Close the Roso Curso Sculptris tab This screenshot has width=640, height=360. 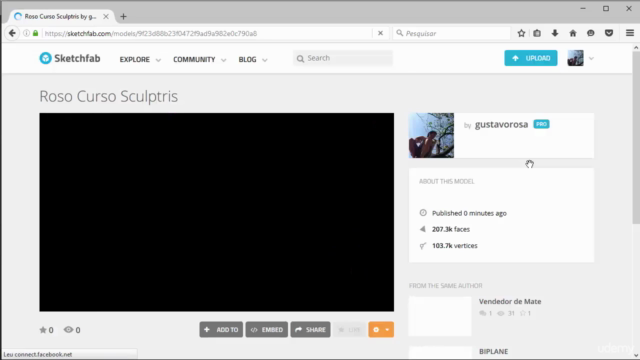coord(106,17)
